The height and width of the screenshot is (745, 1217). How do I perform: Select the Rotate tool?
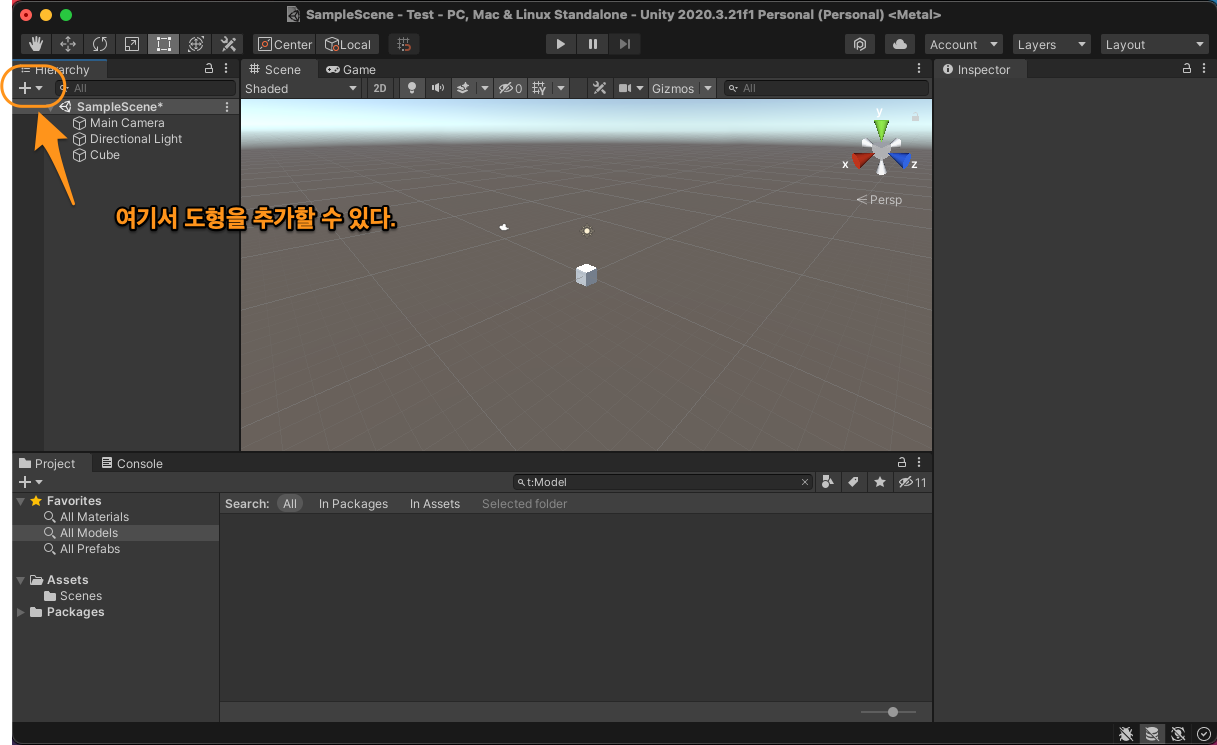(x=100, y=44)
